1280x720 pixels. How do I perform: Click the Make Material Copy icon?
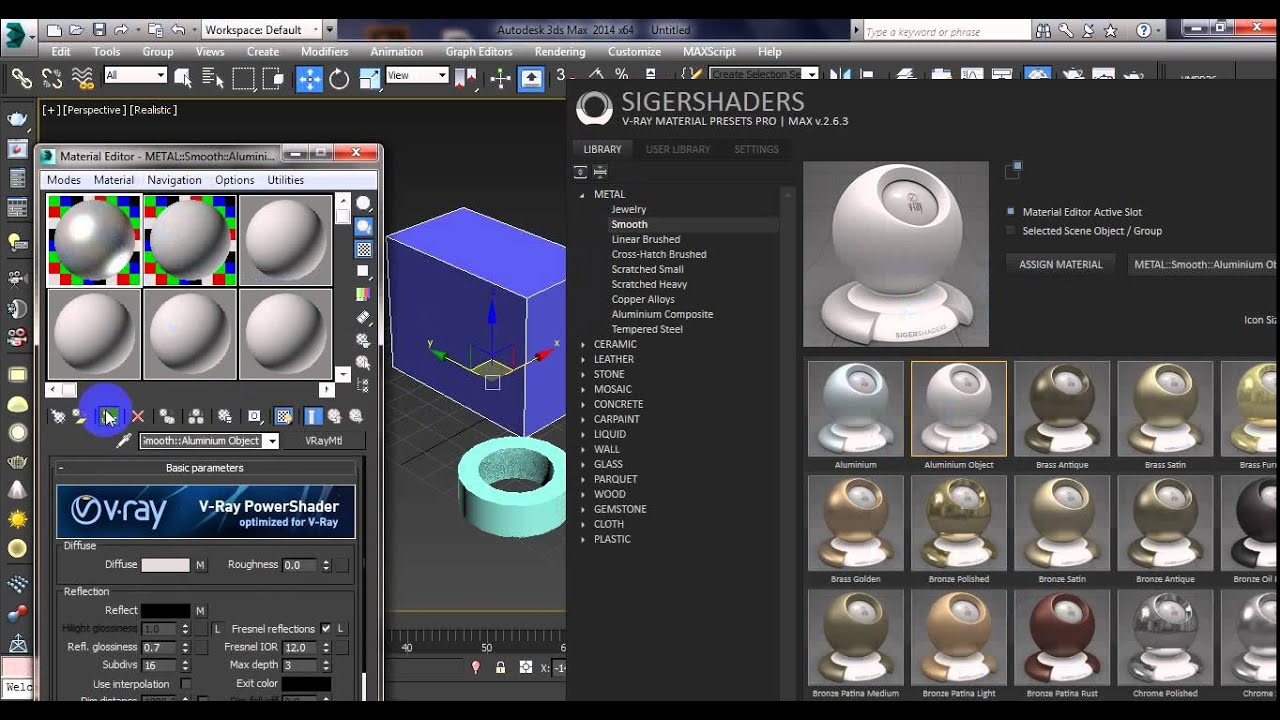(x=167, y=416)
